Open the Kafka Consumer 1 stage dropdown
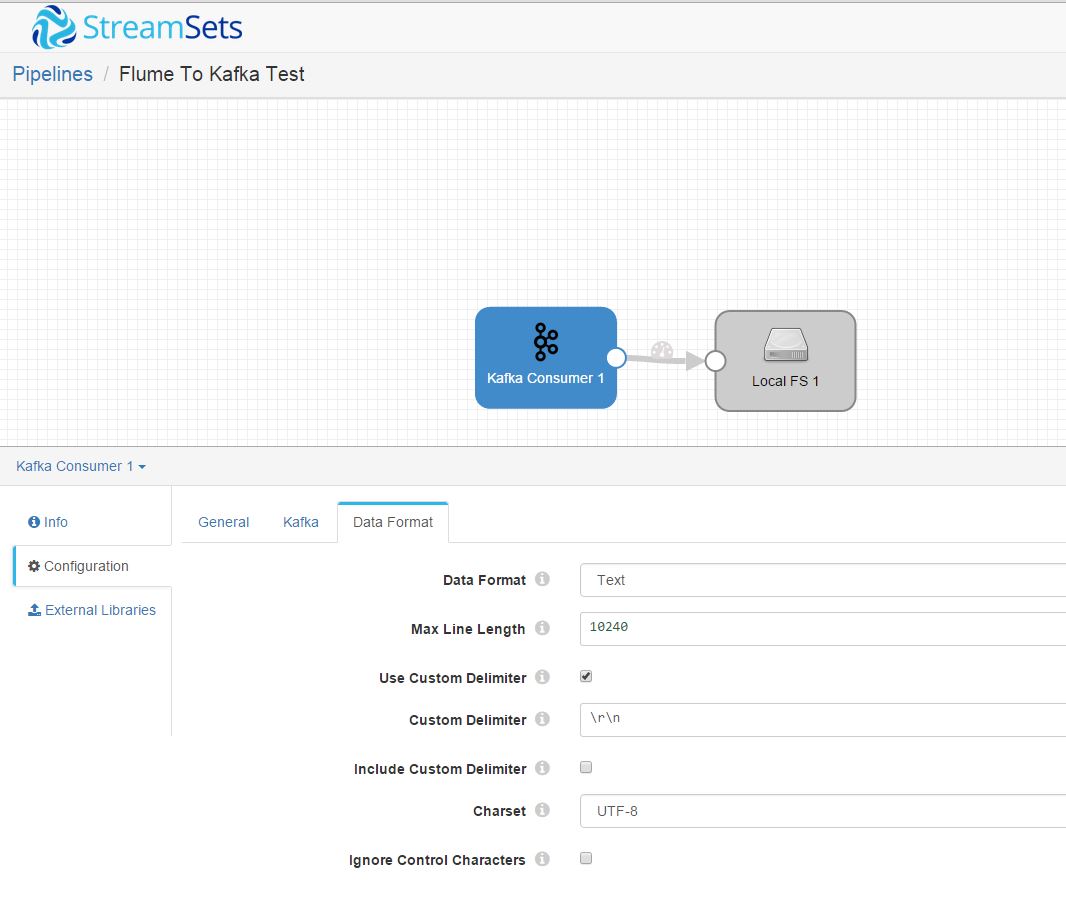 (80, 466)
